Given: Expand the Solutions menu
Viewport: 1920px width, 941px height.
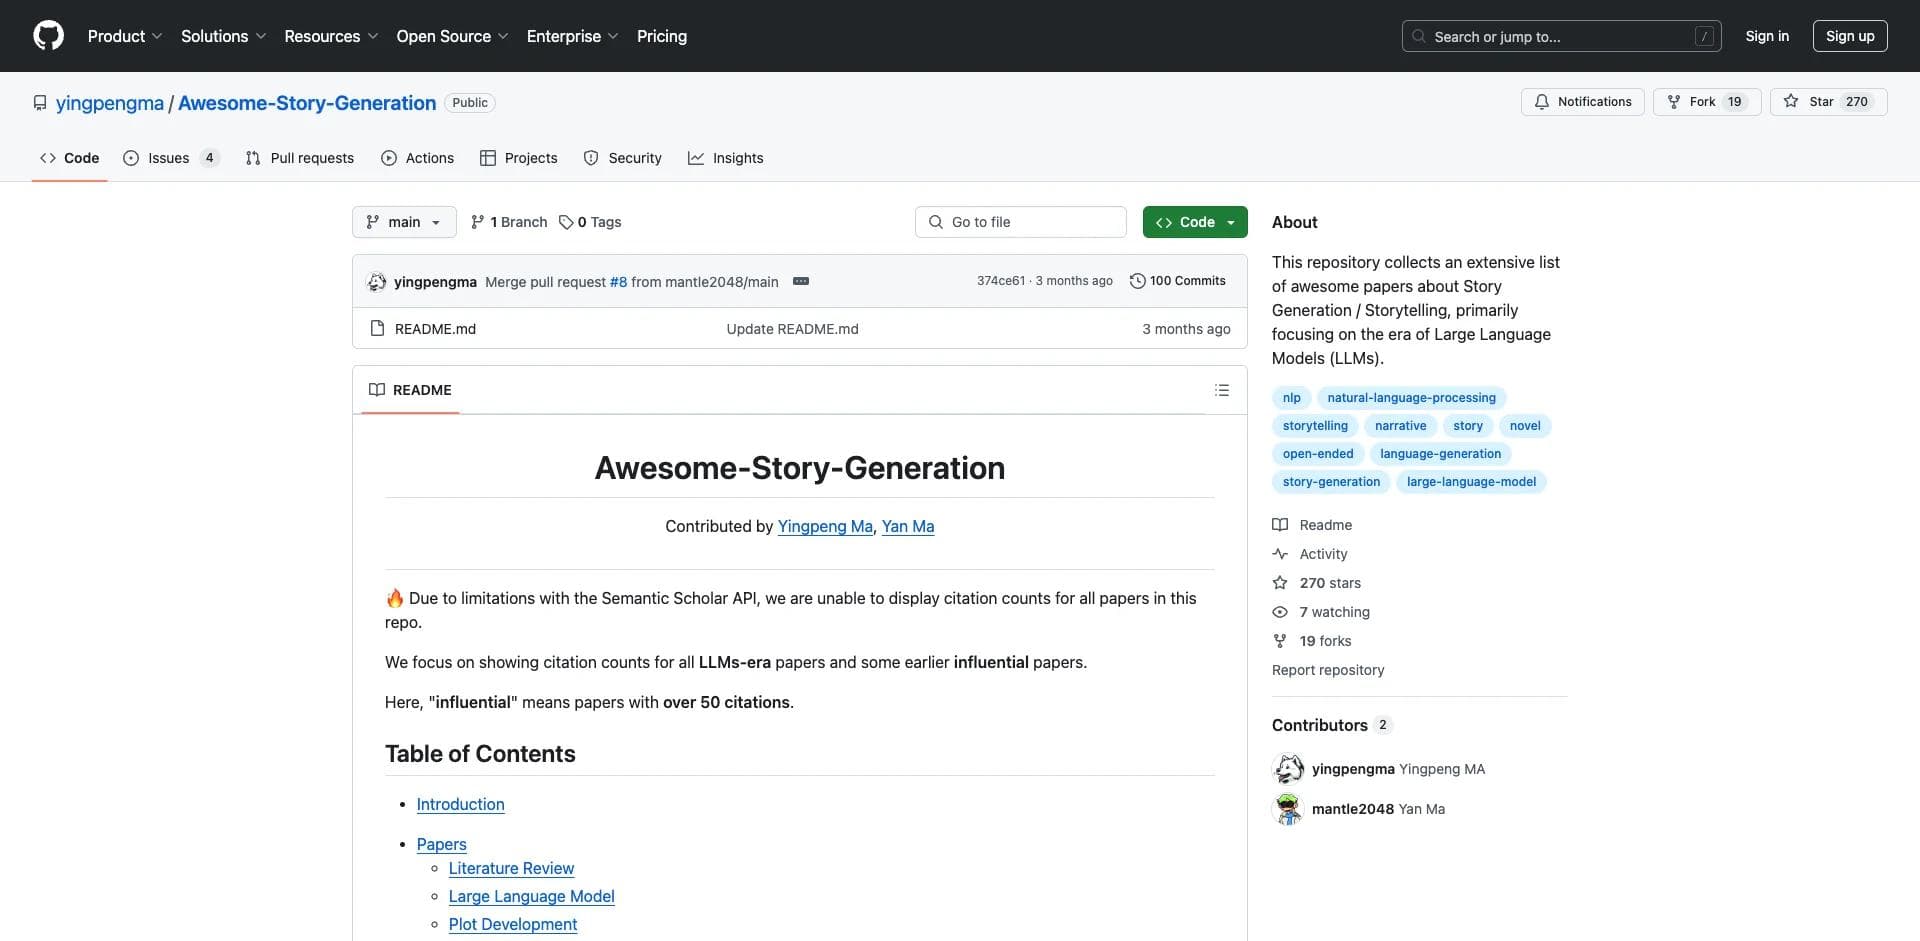Looking at the screenshot, I should [x=223, y=36].
